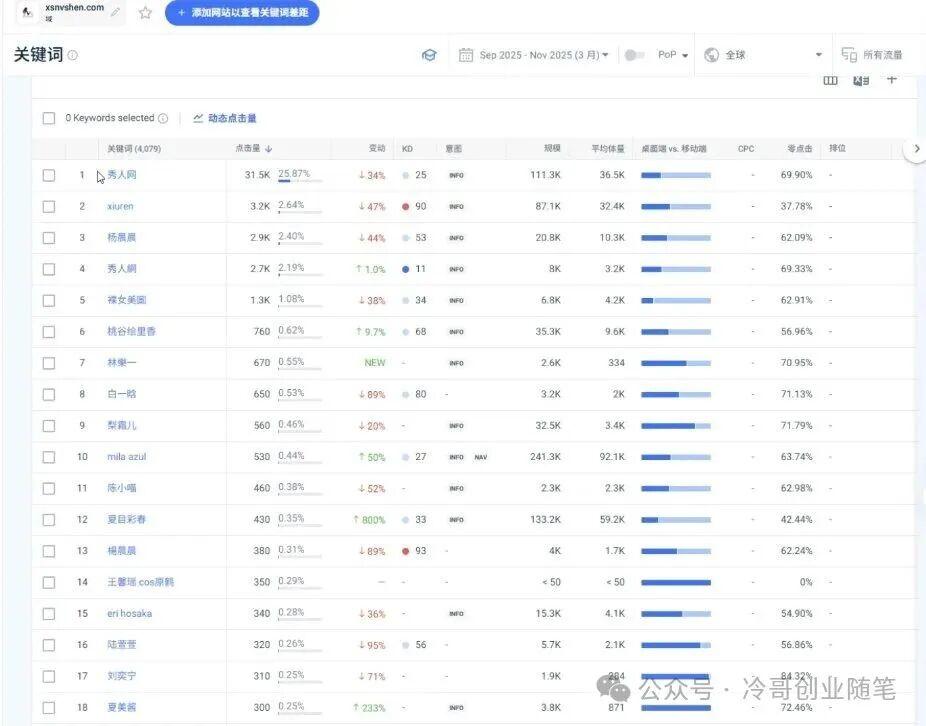Open the 全球 region dropdown

click(764, 55)
